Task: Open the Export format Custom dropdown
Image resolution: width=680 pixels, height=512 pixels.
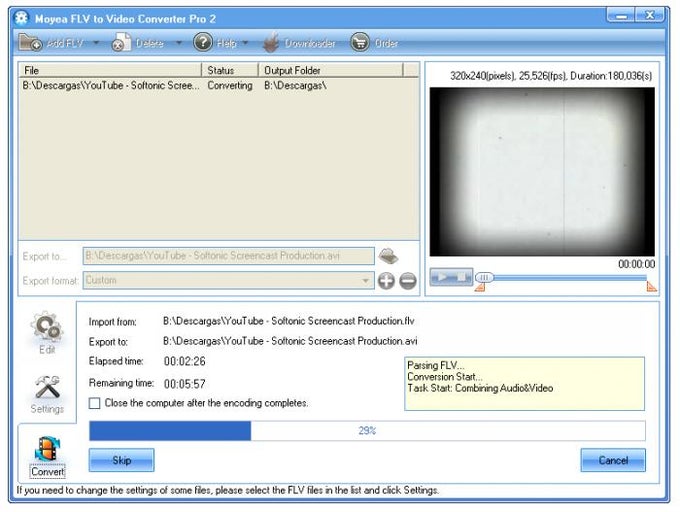Action: 229,280
